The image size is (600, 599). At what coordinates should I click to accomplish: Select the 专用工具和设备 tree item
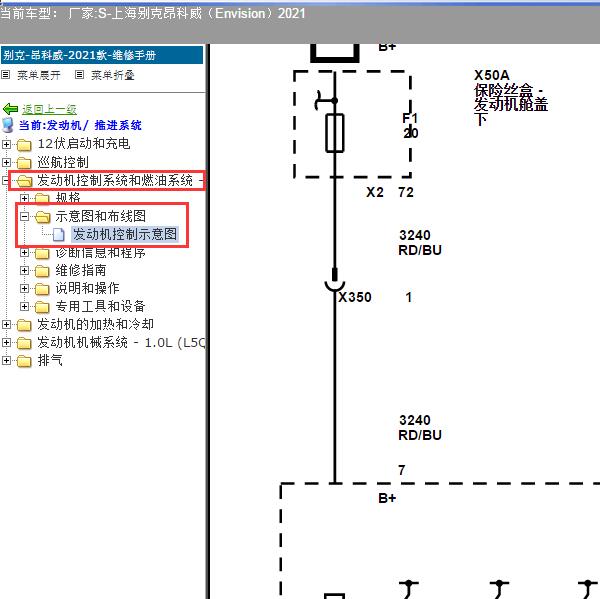click(x=101, y=306)
